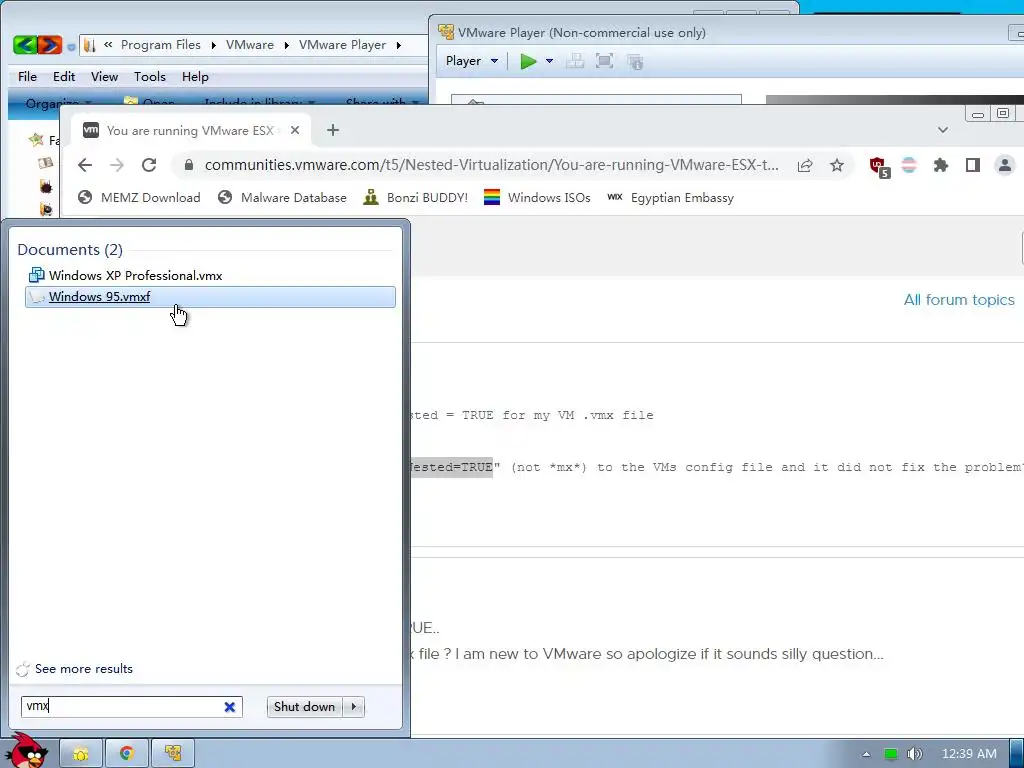Click the Show desktop strip on taskbar
1024x768 pixels.
coord(1017,754)
